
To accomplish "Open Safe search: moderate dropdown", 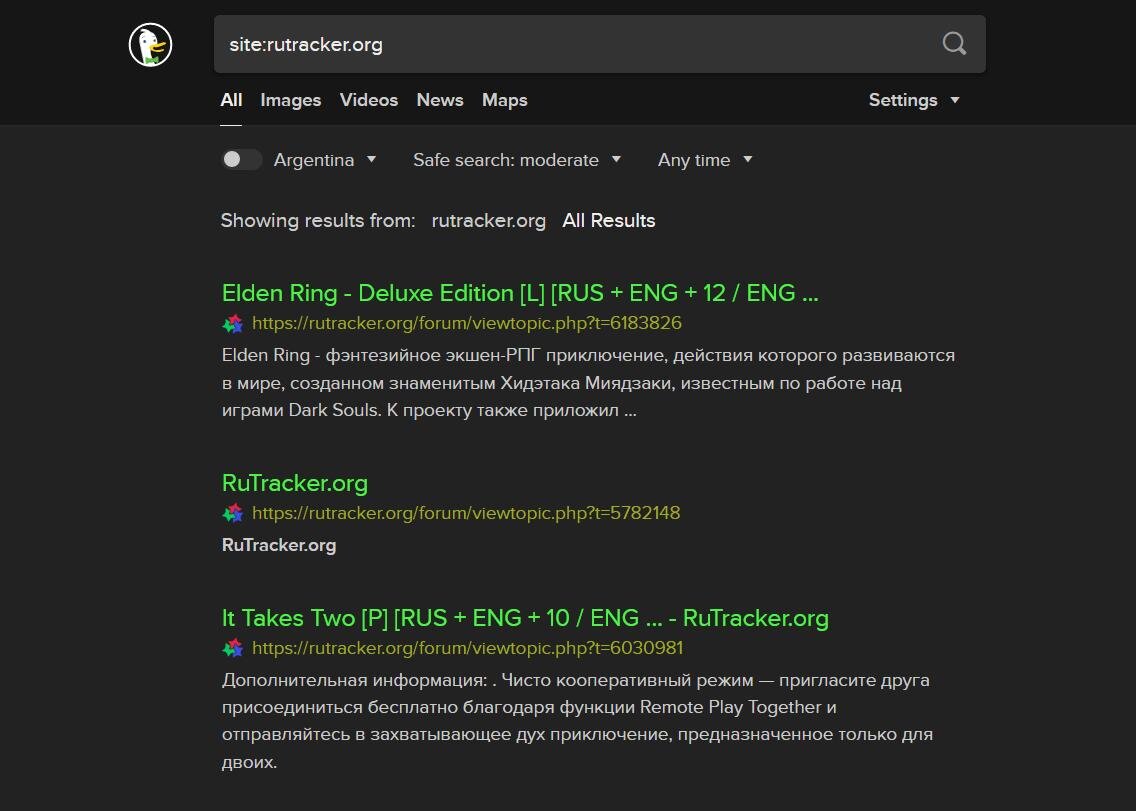I will point(517,160).
